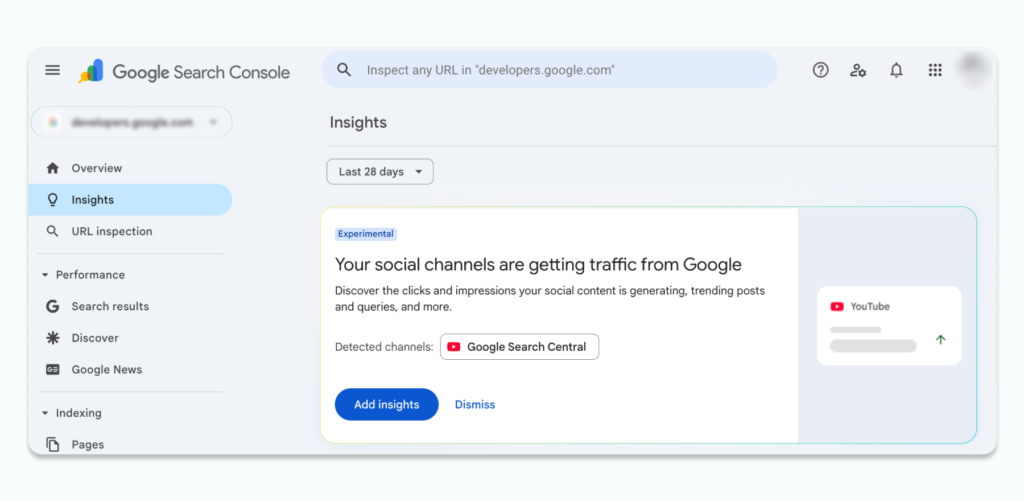Click the Detected channels label

coord(384,347)
